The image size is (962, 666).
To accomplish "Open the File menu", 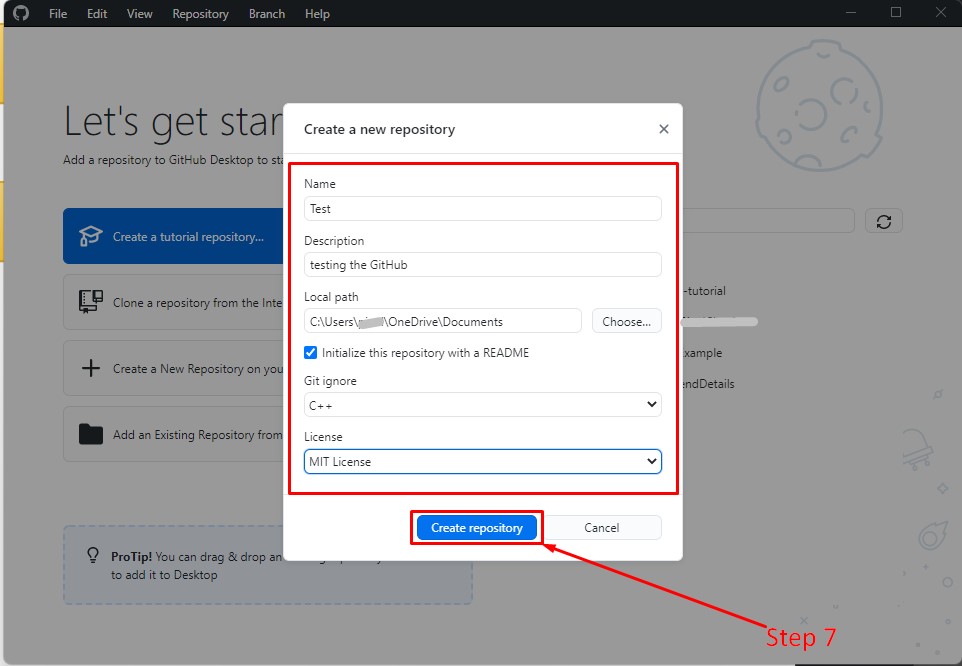I will point(58,13).
